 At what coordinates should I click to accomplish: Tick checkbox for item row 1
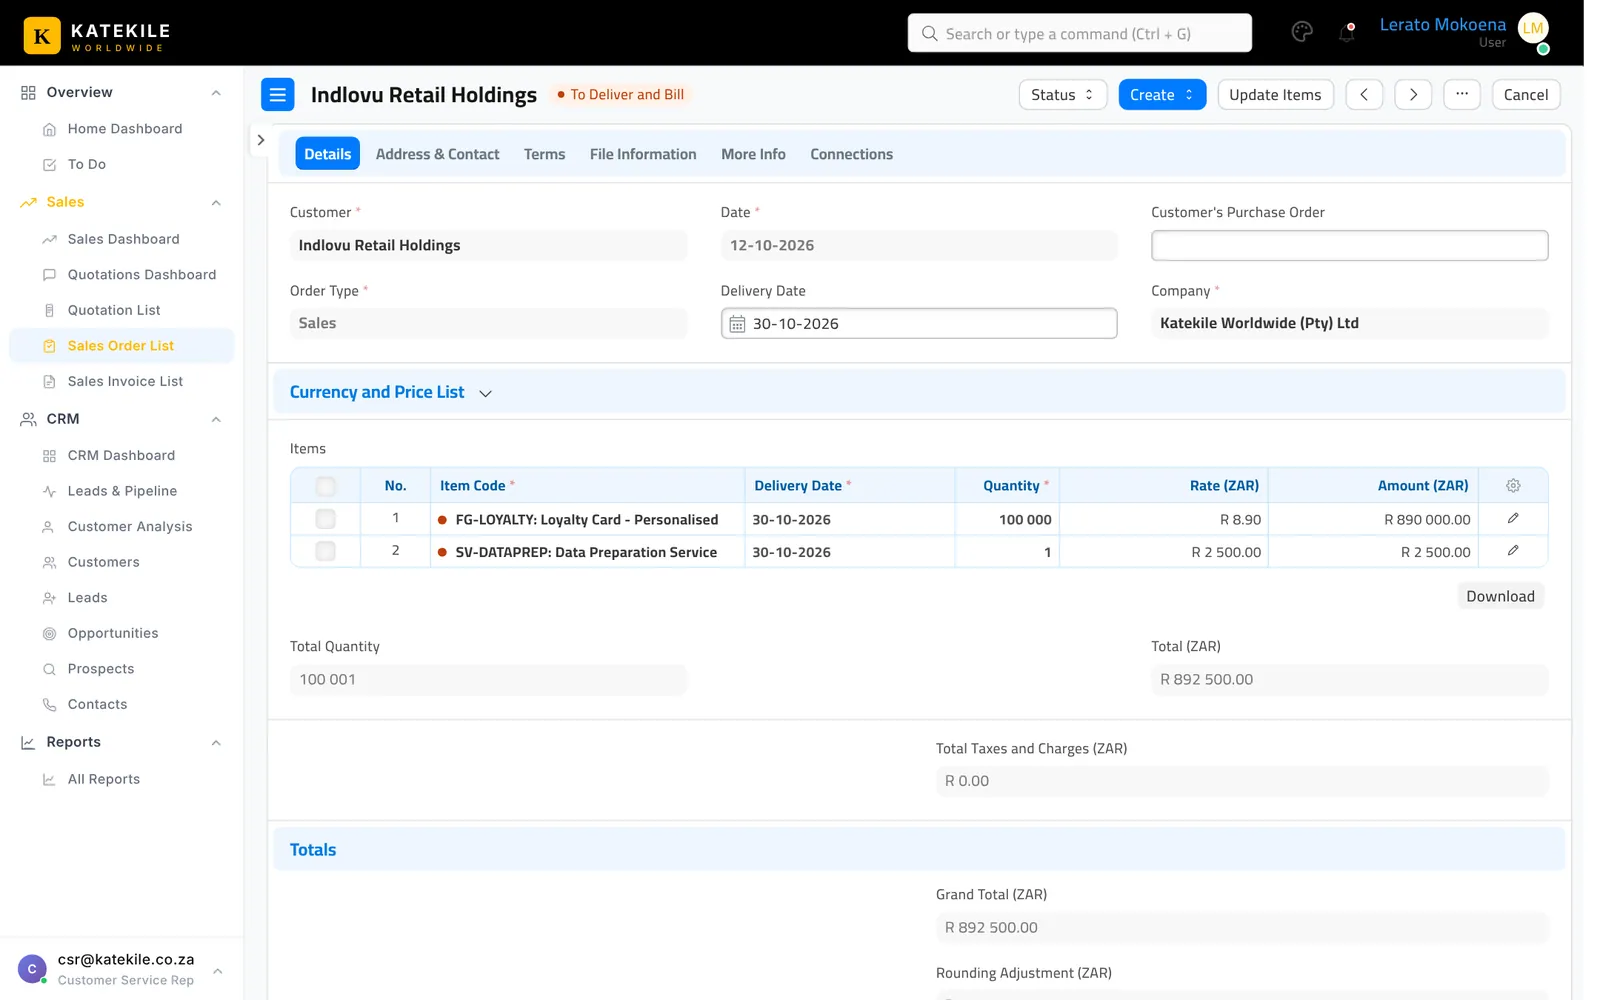(325, 519)
